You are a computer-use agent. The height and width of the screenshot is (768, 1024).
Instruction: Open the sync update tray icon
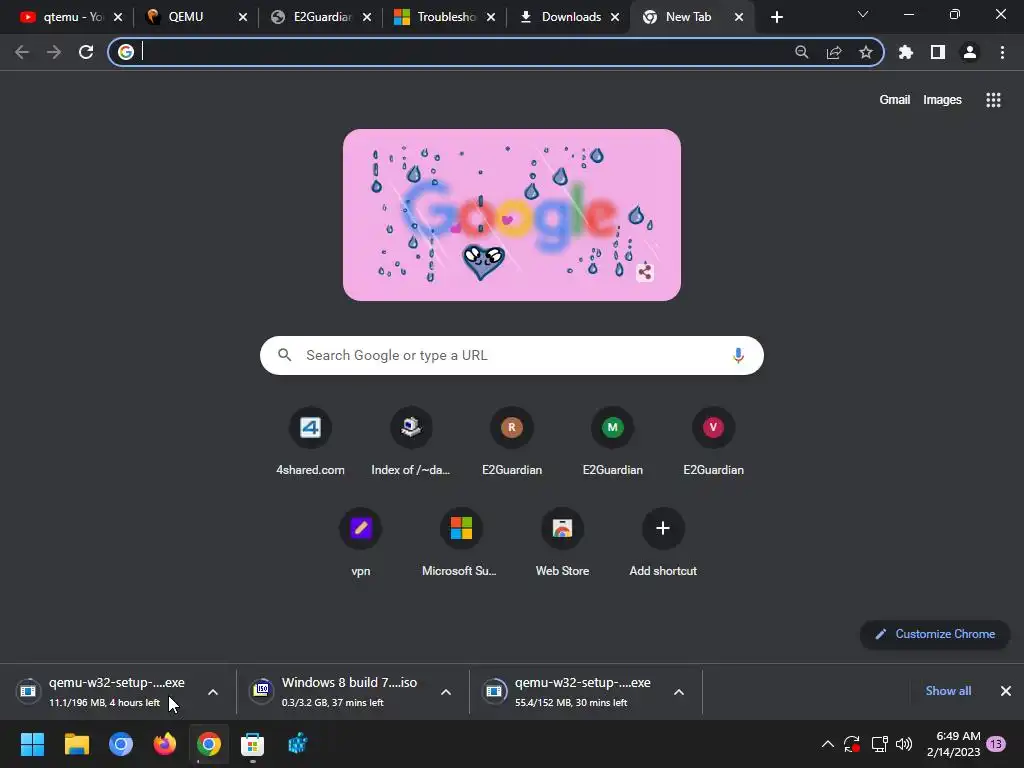coord(852,744)
